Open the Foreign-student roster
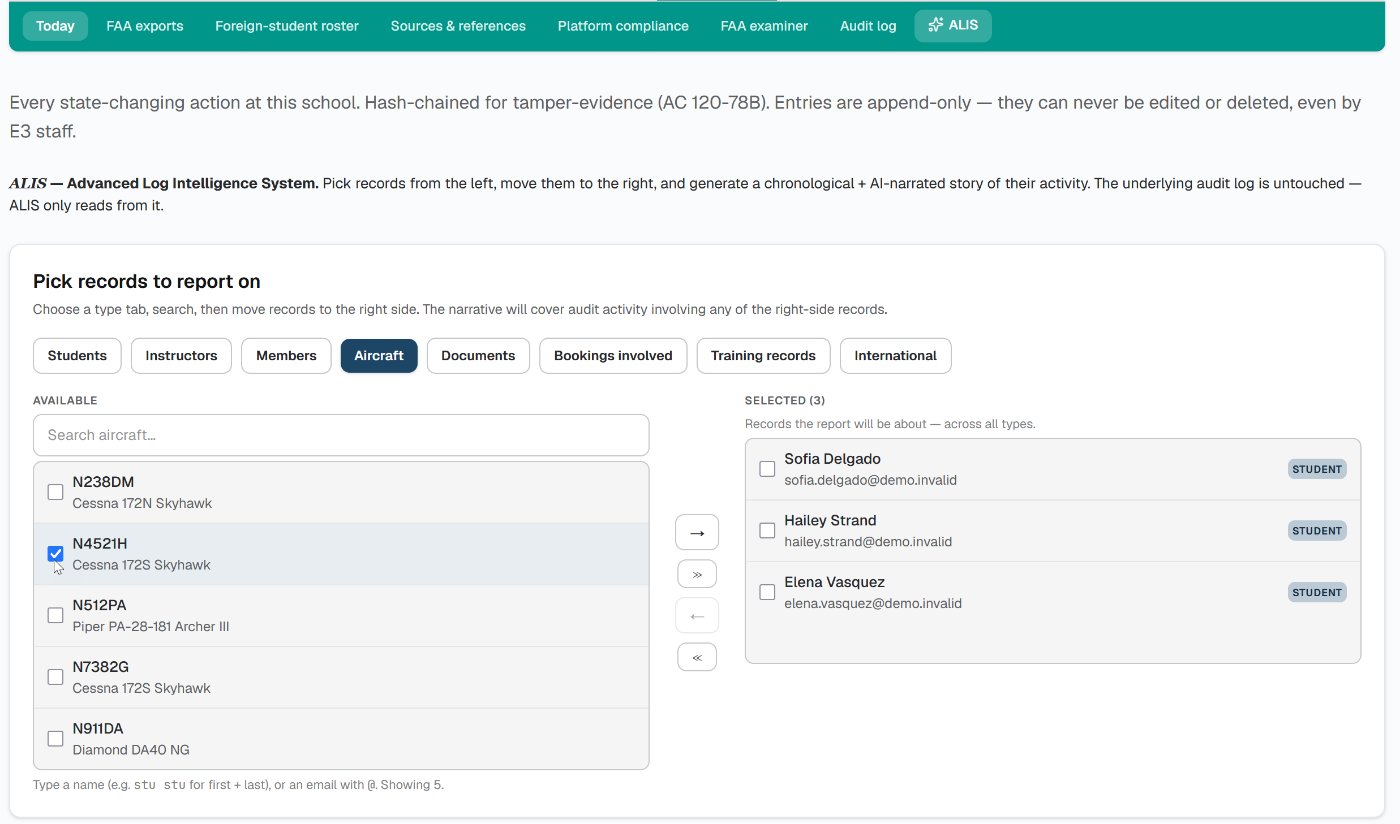This screenshot has width=1400, height=824. coord(287,26)
